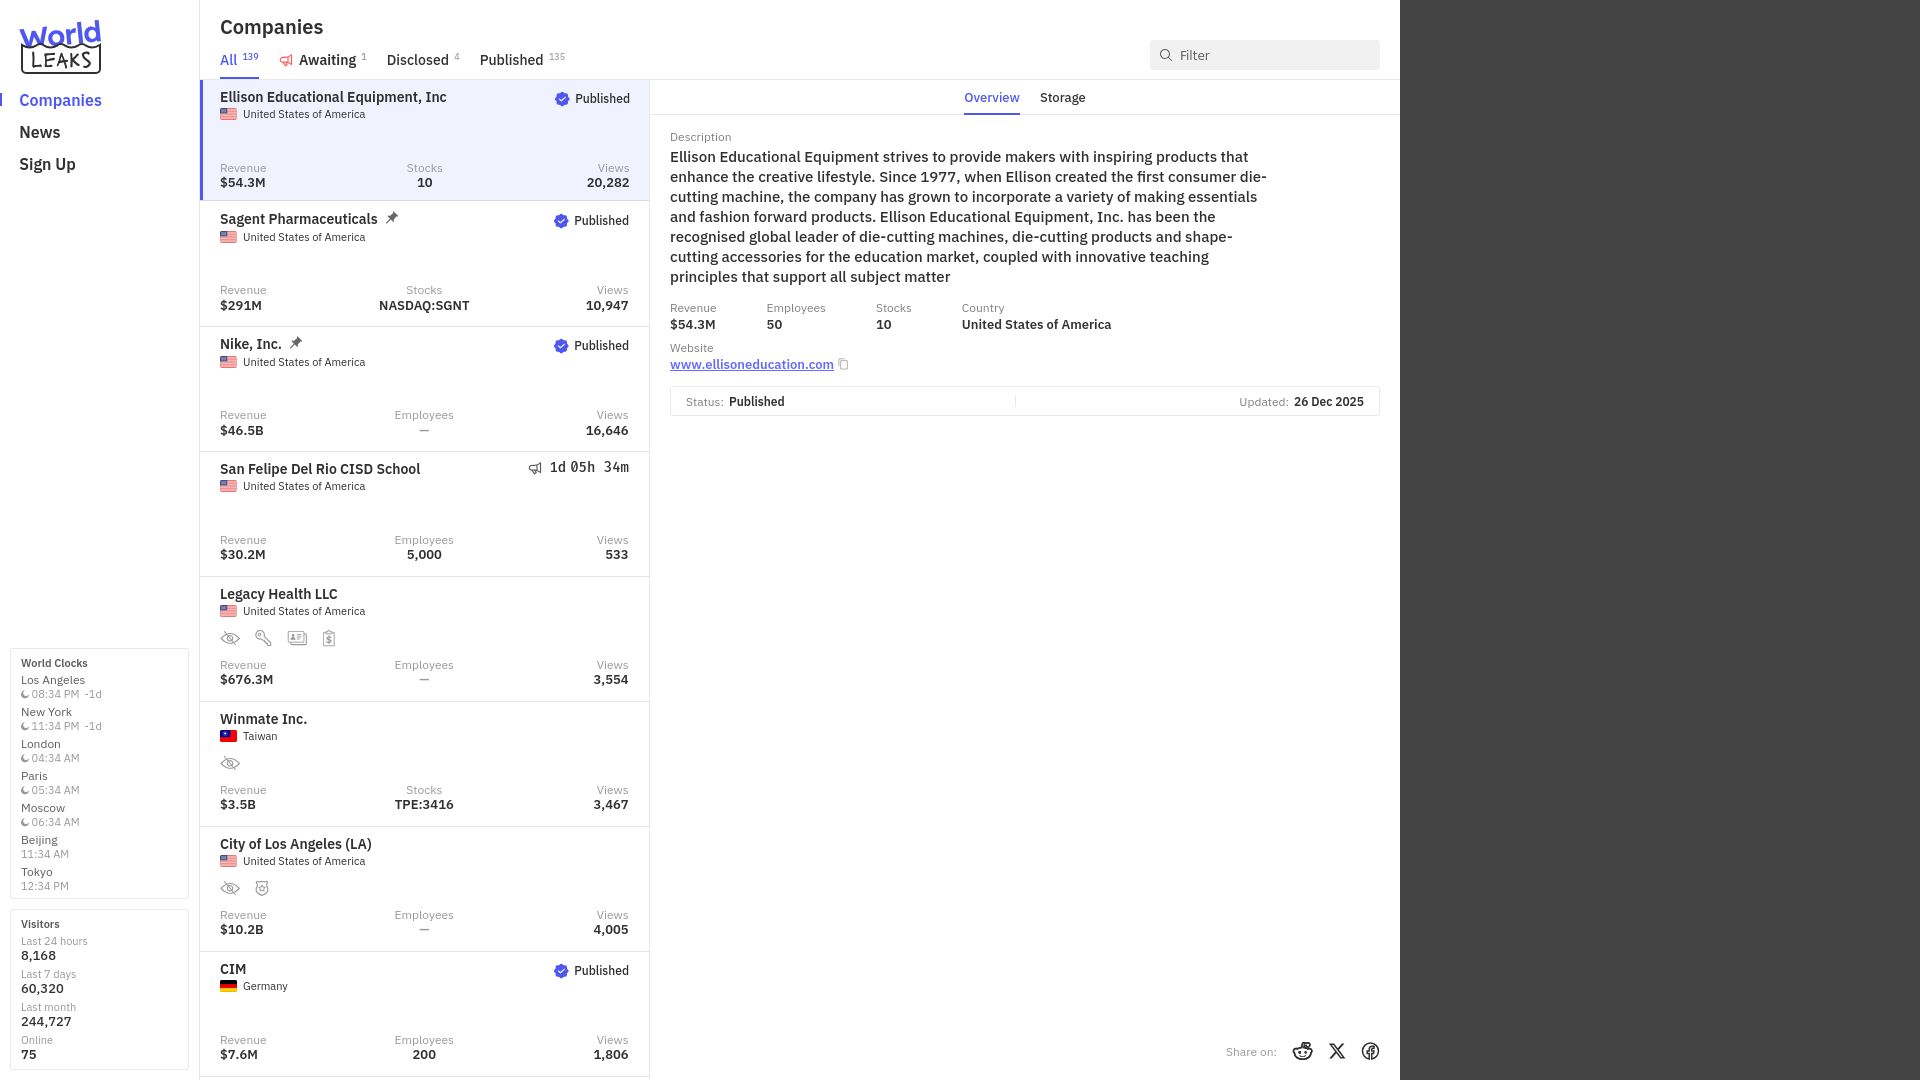Image resolution: width=1920 pixels, height=1080 pixels.
Task: Click the 26 Dec 2025 updated date
Action: (x=1328, y=402)
